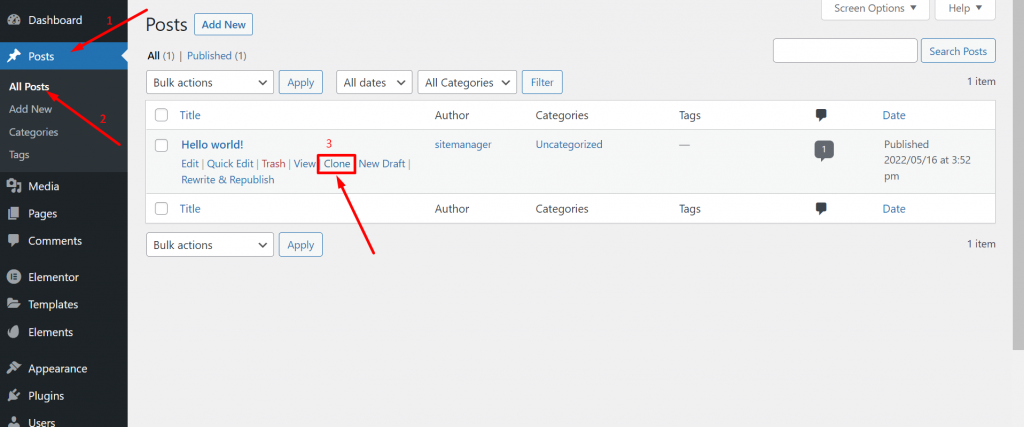Screen dimensions: 1024x427
Task: Click the Pages icon in sidebar
Action: point(14,213)
